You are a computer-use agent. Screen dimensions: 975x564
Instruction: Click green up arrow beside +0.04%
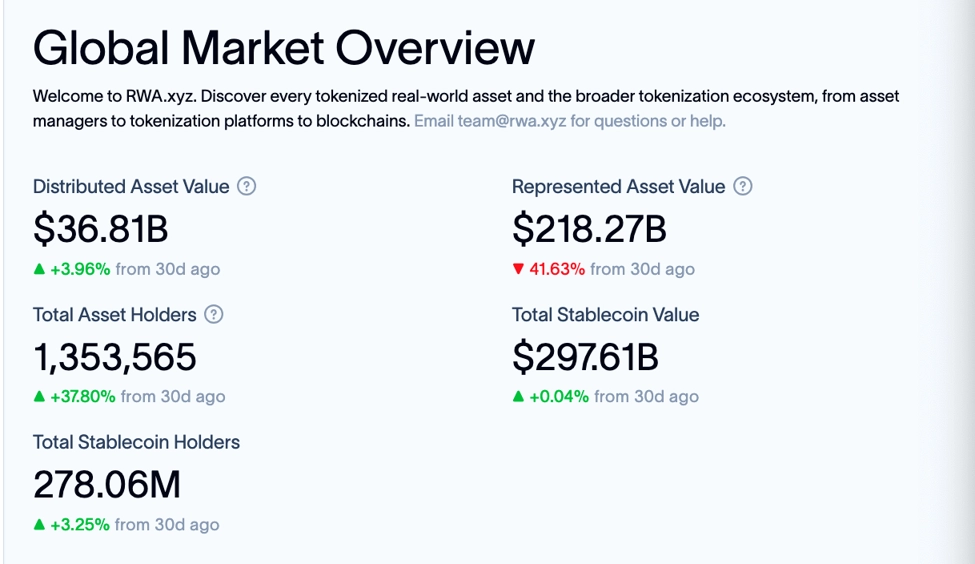pyautogui.click(x=518, y=396)
